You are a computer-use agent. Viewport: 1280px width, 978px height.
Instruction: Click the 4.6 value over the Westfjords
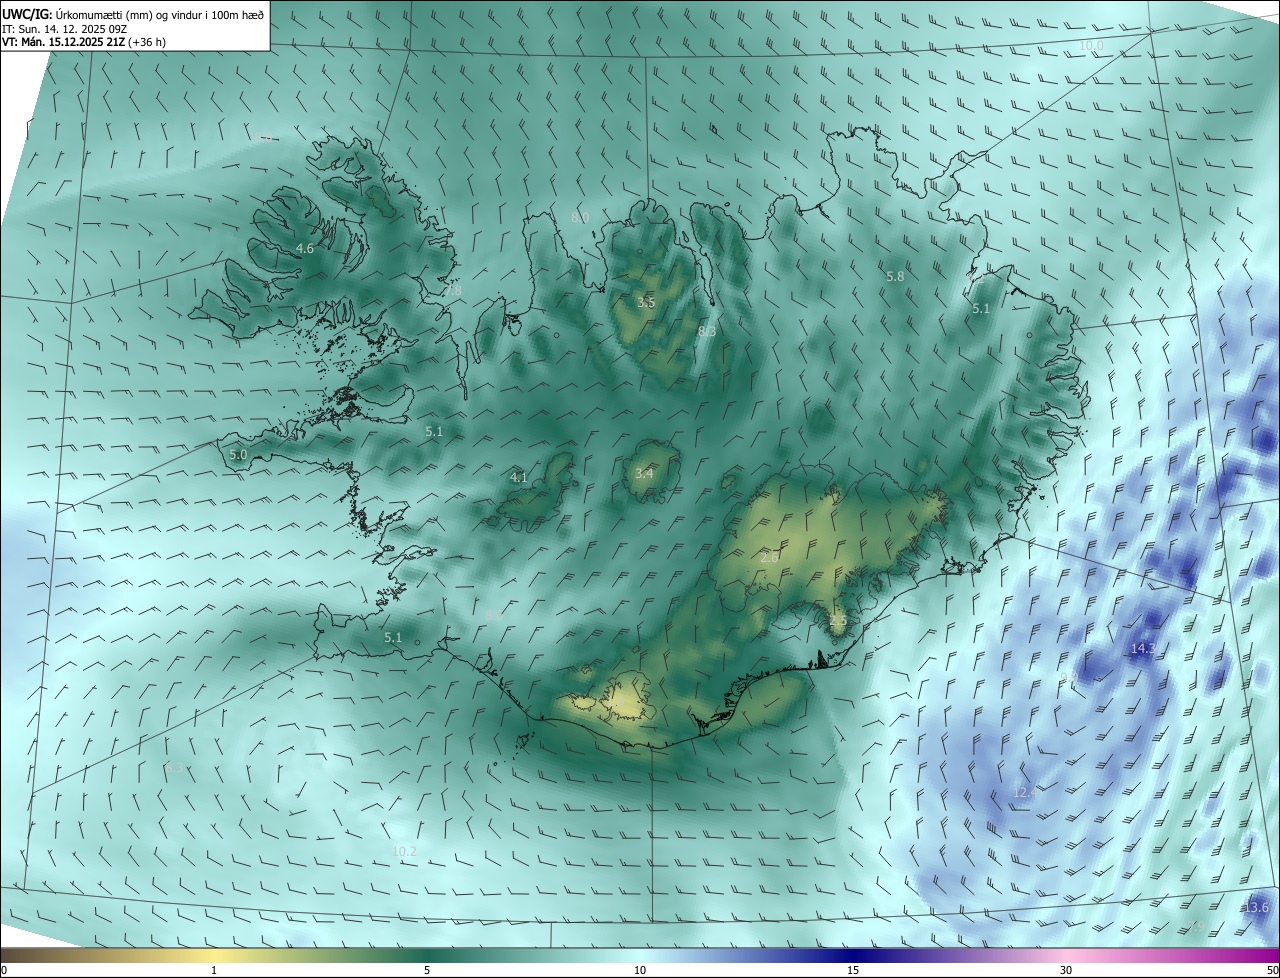[x=305, y=248]
